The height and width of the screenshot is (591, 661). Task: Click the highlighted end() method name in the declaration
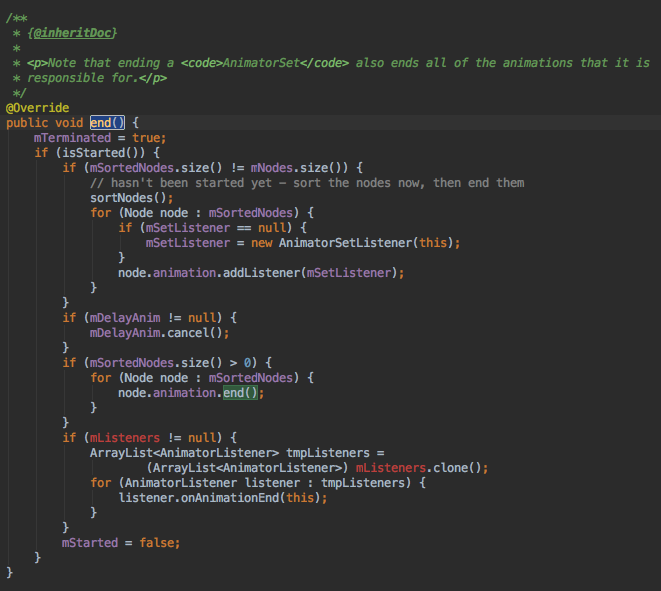pyautogui.click(x=107, y=123)
